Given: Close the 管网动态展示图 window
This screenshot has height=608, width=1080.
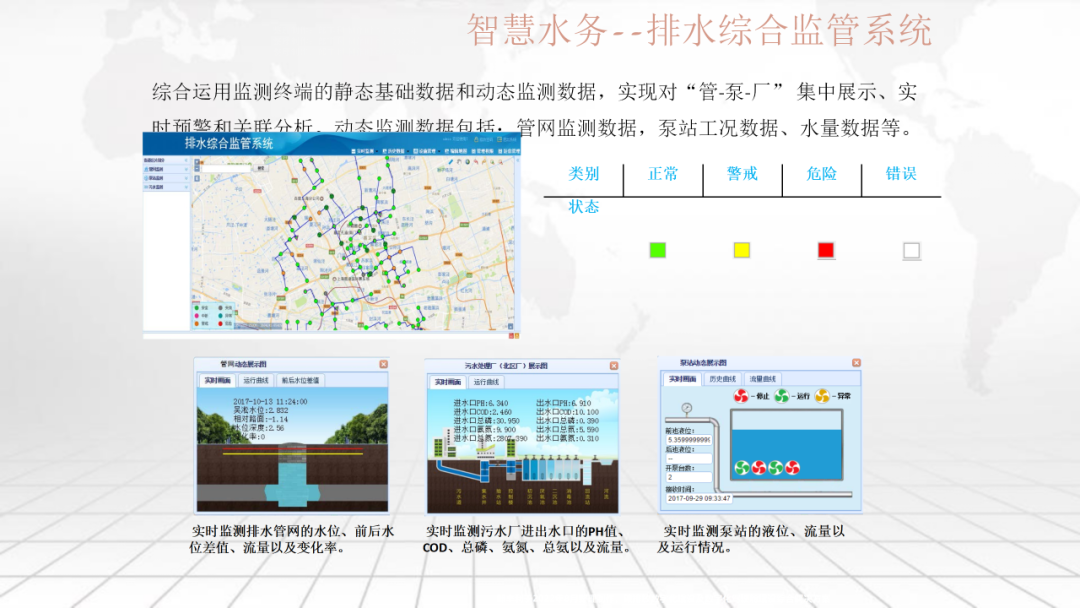Looking at the screenshot, I should click(384, 364).
